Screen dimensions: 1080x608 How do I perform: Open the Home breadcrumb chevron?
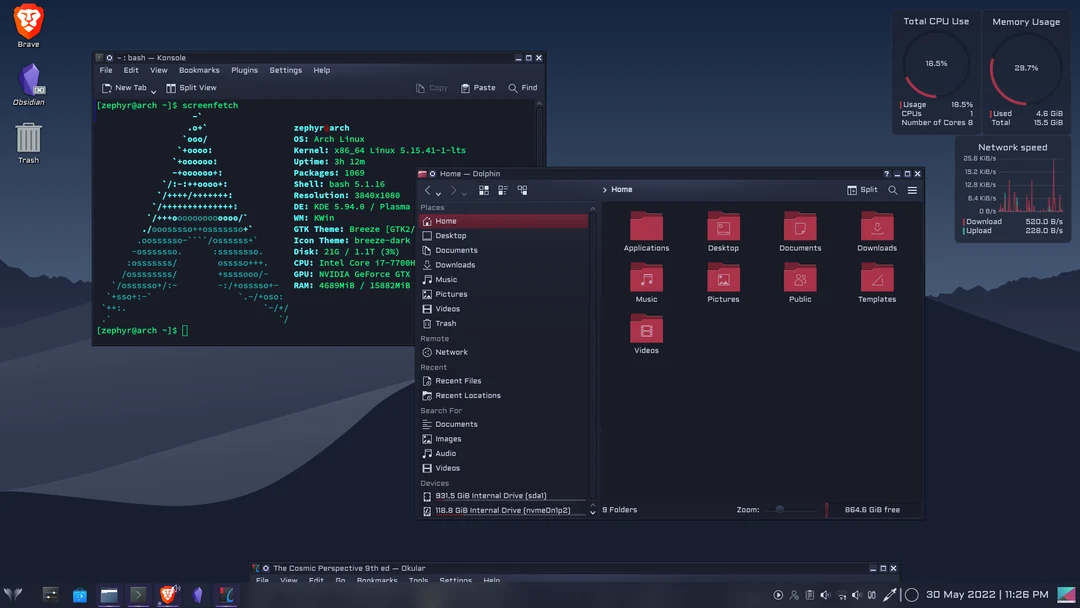(605, 189)
